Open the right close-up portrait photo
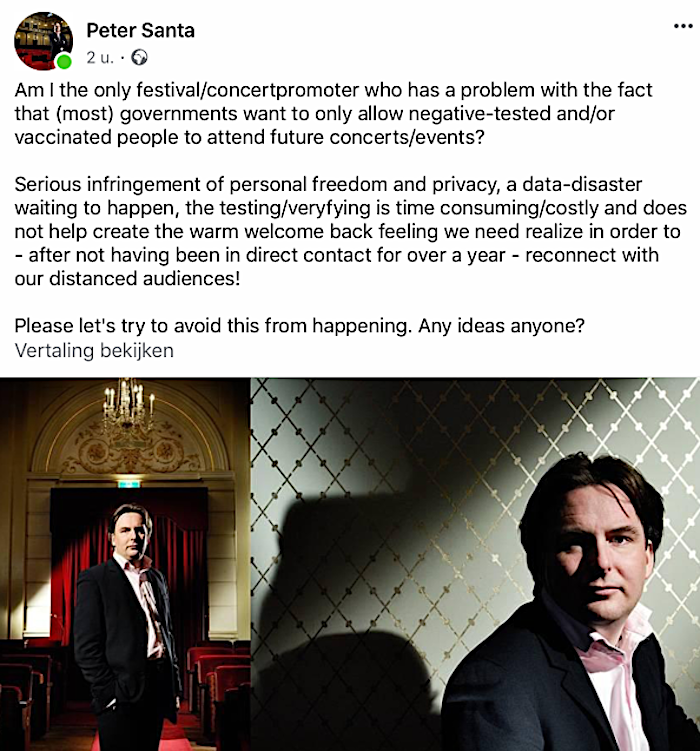 (x=475, y=564)
